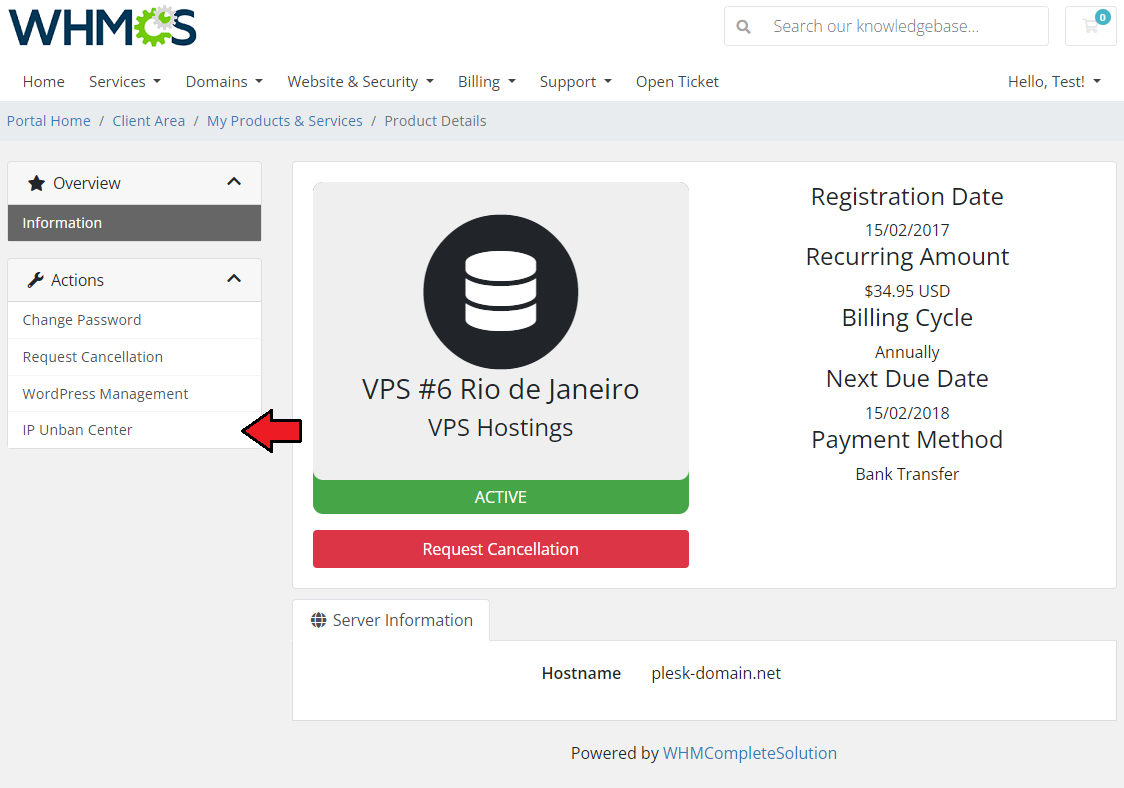The image size is (1124, 788).
Task: Open the Hello, Test! account menu
Action: [1054, 82]
